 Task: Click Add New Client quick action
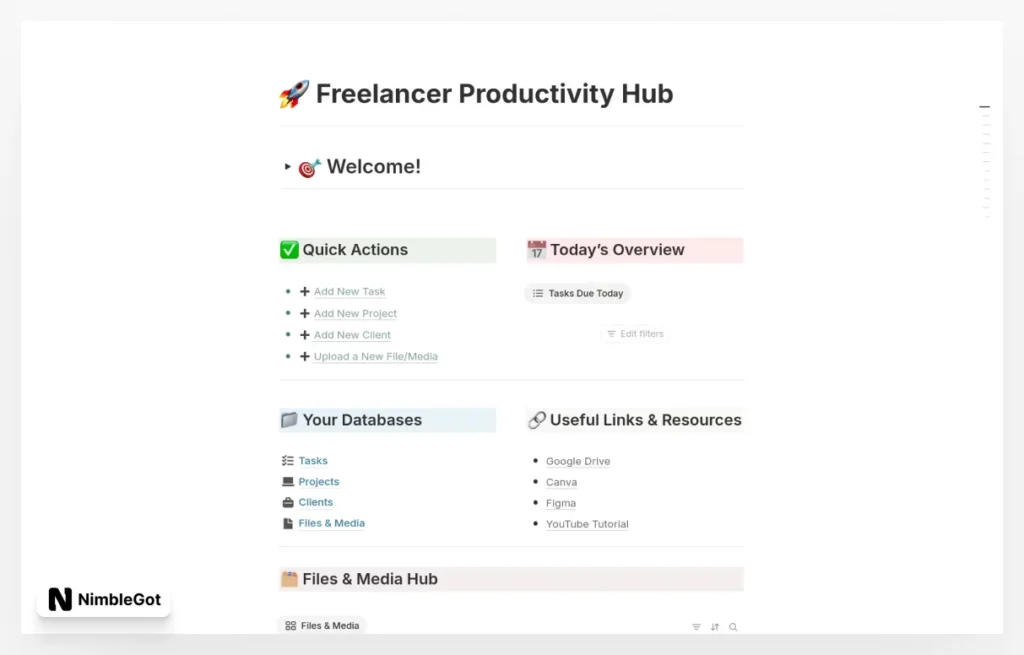pos(352,334)
